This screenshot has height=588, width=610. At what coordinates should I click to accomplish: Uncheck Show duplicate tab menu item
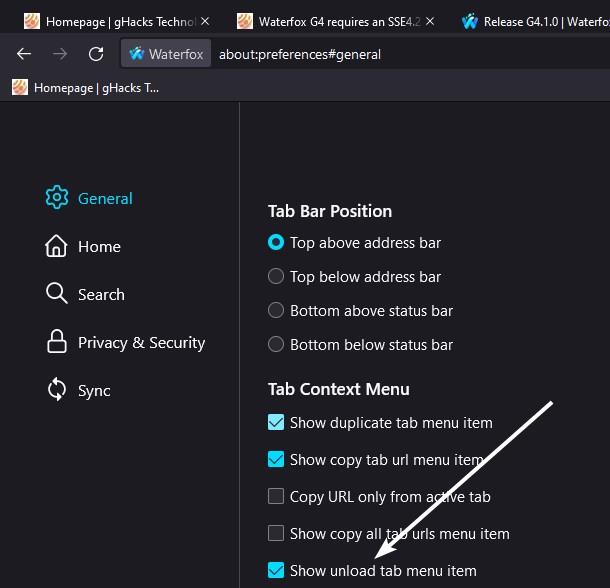[x=276, y=422]
